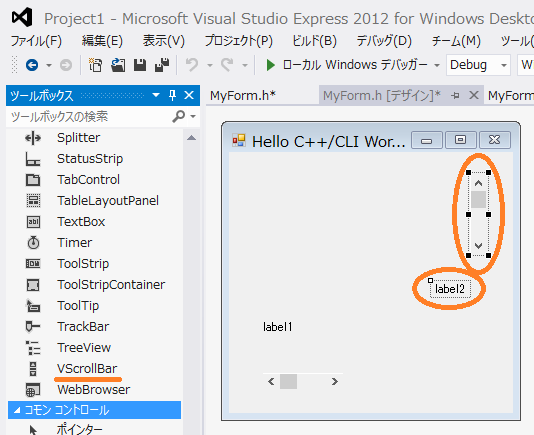Click the open file toolbar icon
The width and height of the screenshot is (534, 435).
click(118, 65)
